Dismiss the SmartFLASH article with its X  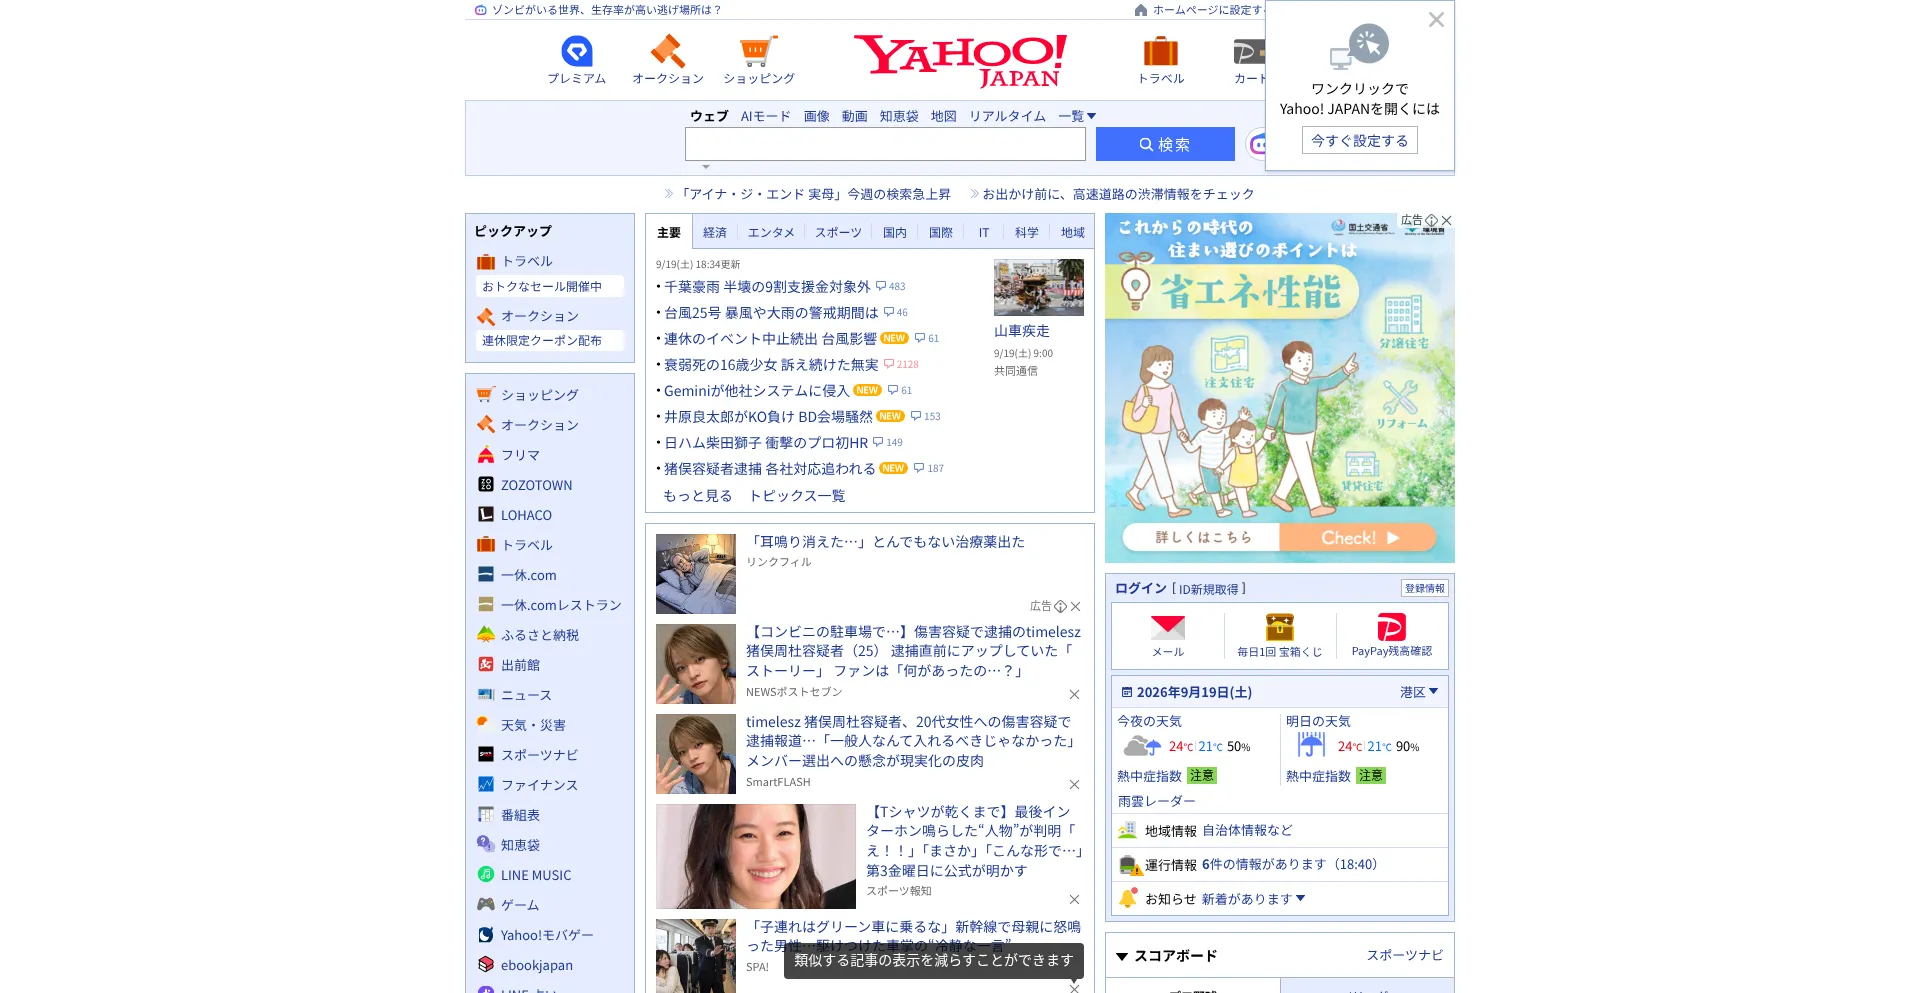coord(1074,784)
